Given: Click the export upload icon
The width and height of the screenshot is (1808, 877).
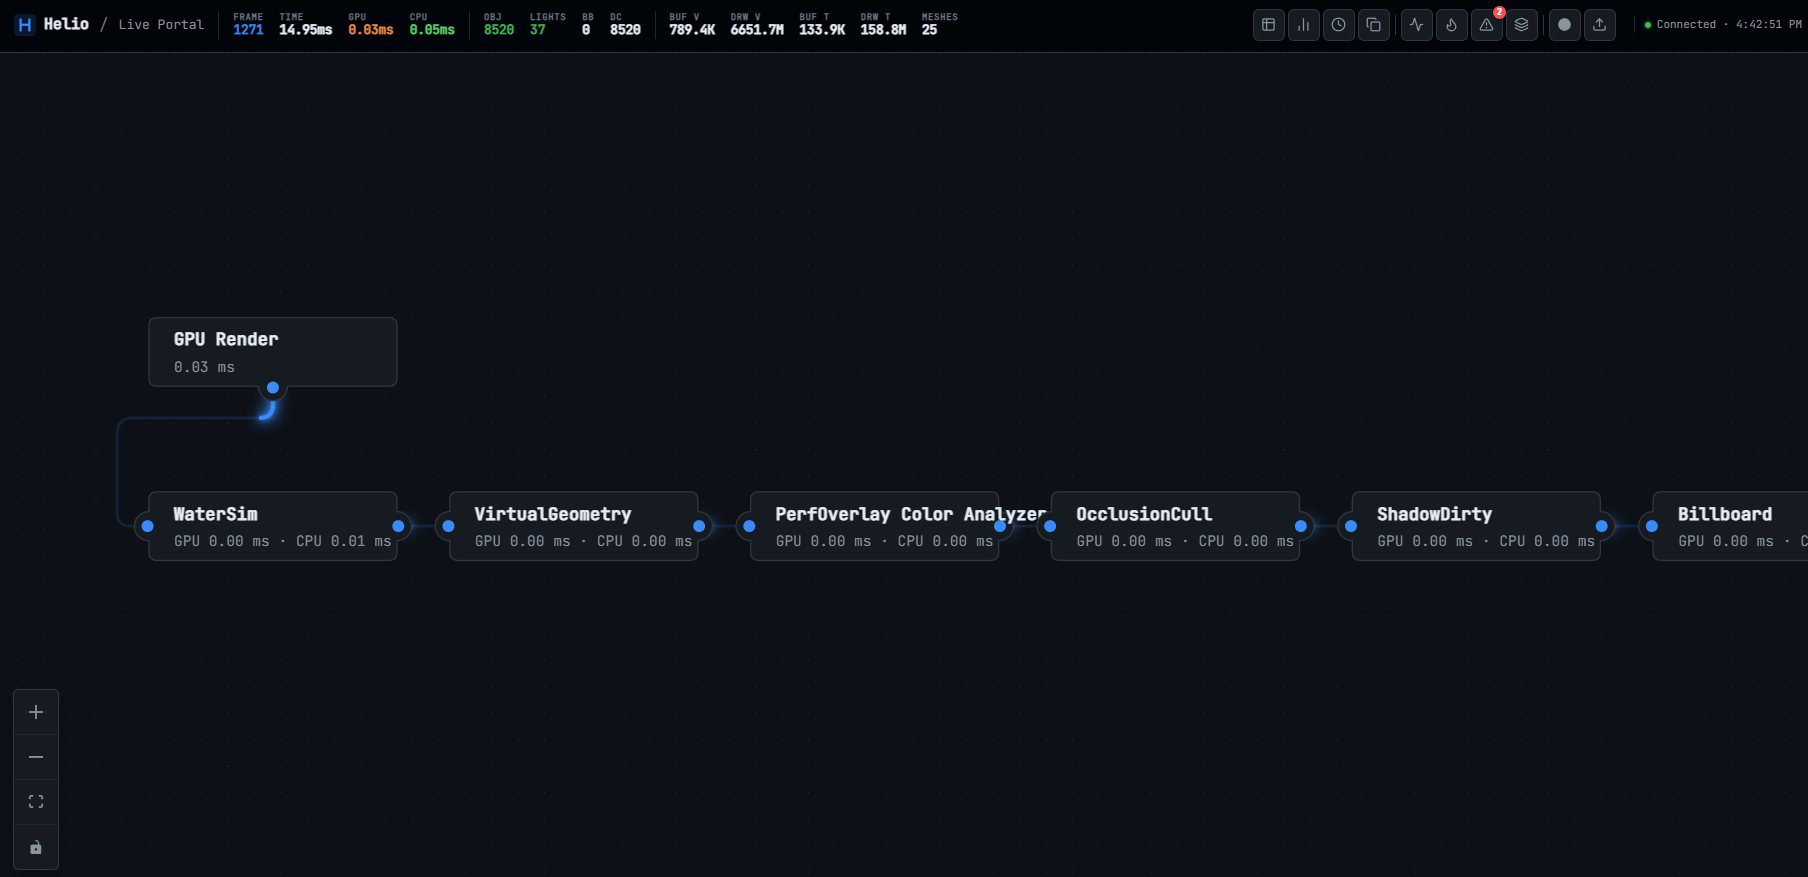Looking at the screenshot, I should click(1599, 25).
